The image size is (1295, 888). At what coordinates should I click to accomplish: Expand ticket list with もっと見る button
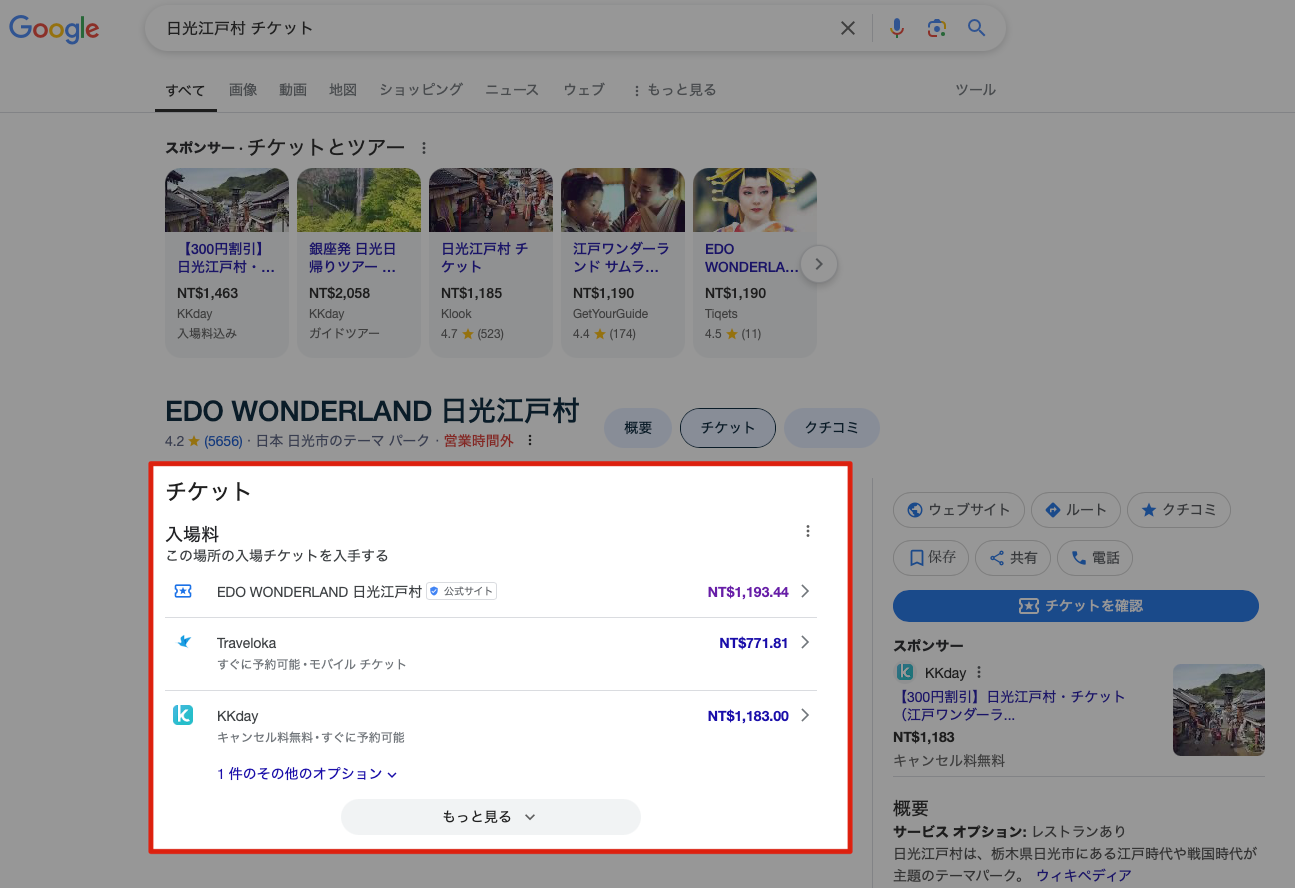pyautogui.click(x=491, y=817)
